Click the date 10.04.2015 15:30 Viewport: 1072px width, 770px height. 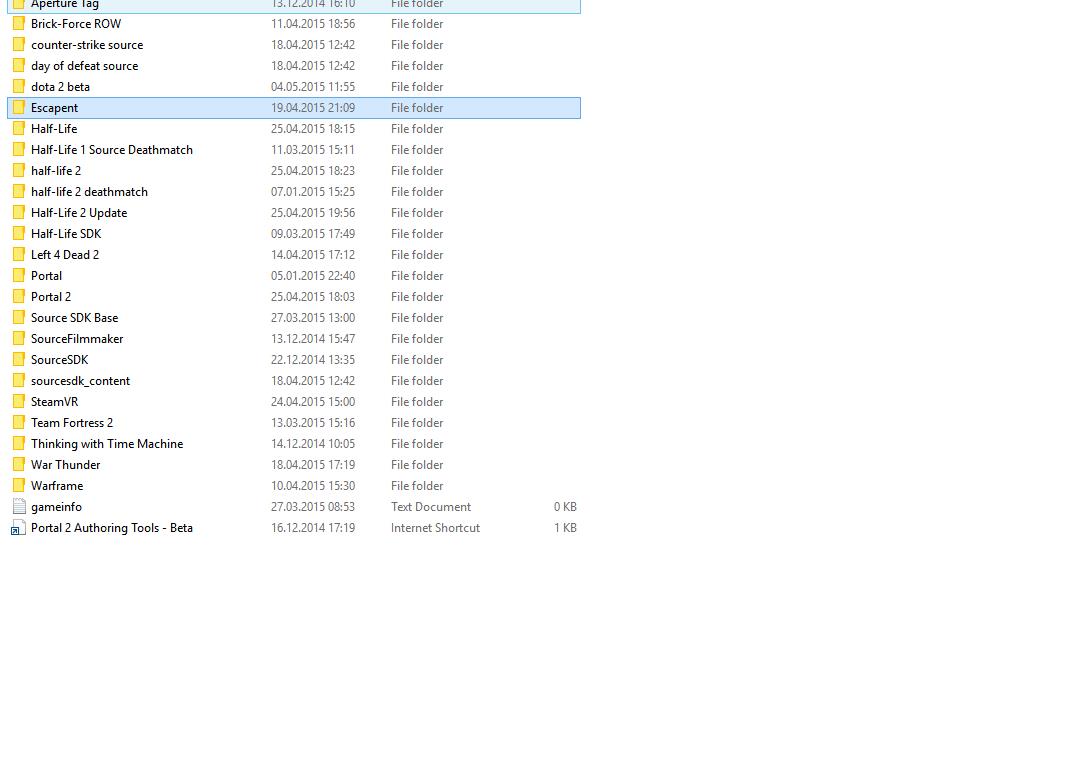pyautogui.click(x=313, y=486)
